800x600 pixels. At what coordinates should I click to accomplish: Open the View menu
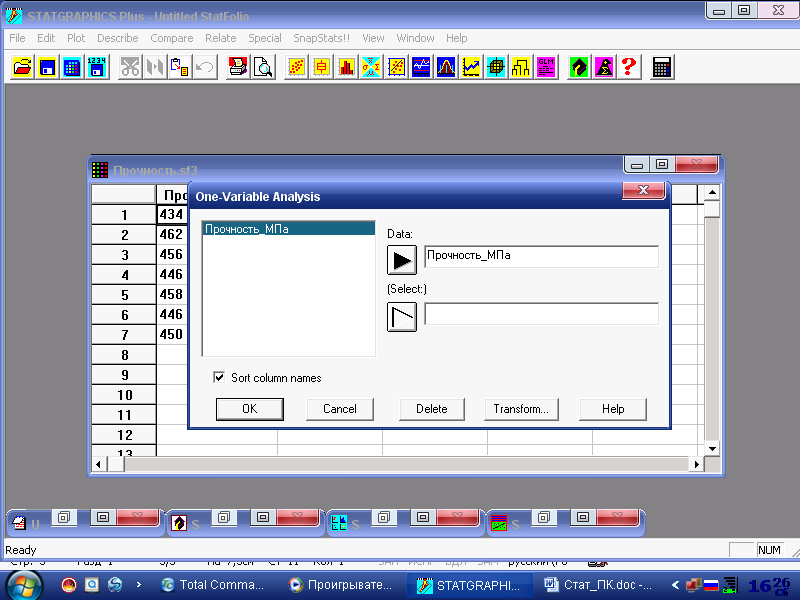373,38
